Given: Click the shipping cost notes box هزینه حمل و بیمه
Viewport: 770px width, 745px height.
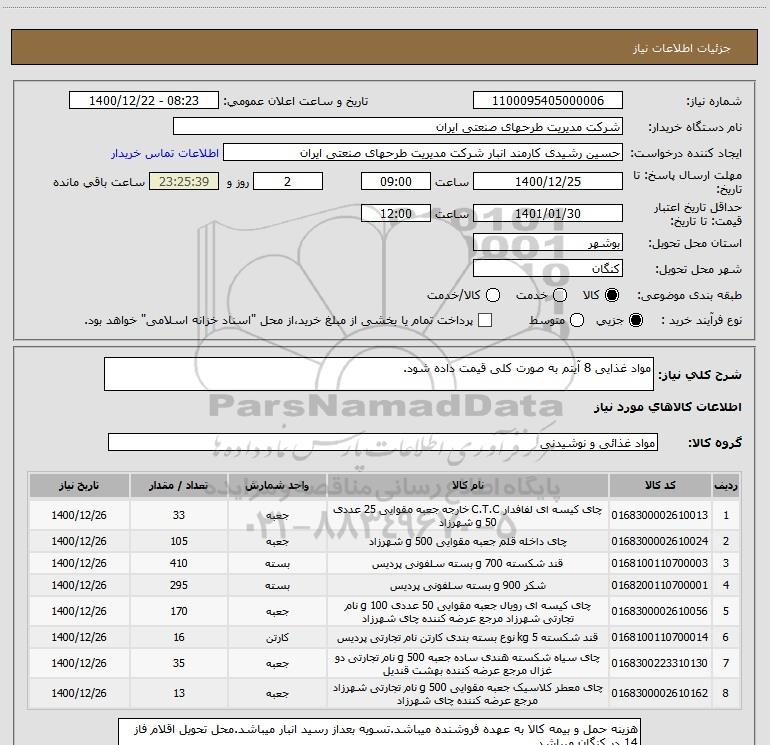Looking at the screenshot, I should (379, 732).
